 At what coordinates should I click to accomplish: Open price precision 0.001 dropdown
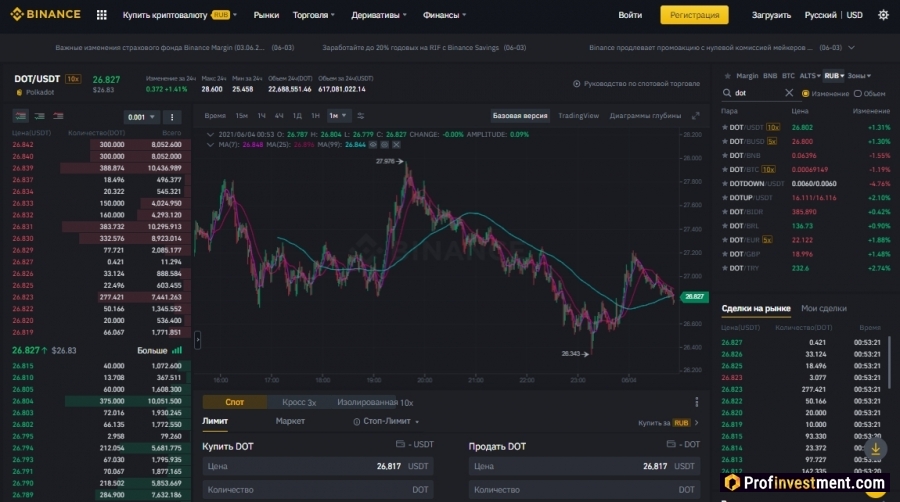(141, 117)
